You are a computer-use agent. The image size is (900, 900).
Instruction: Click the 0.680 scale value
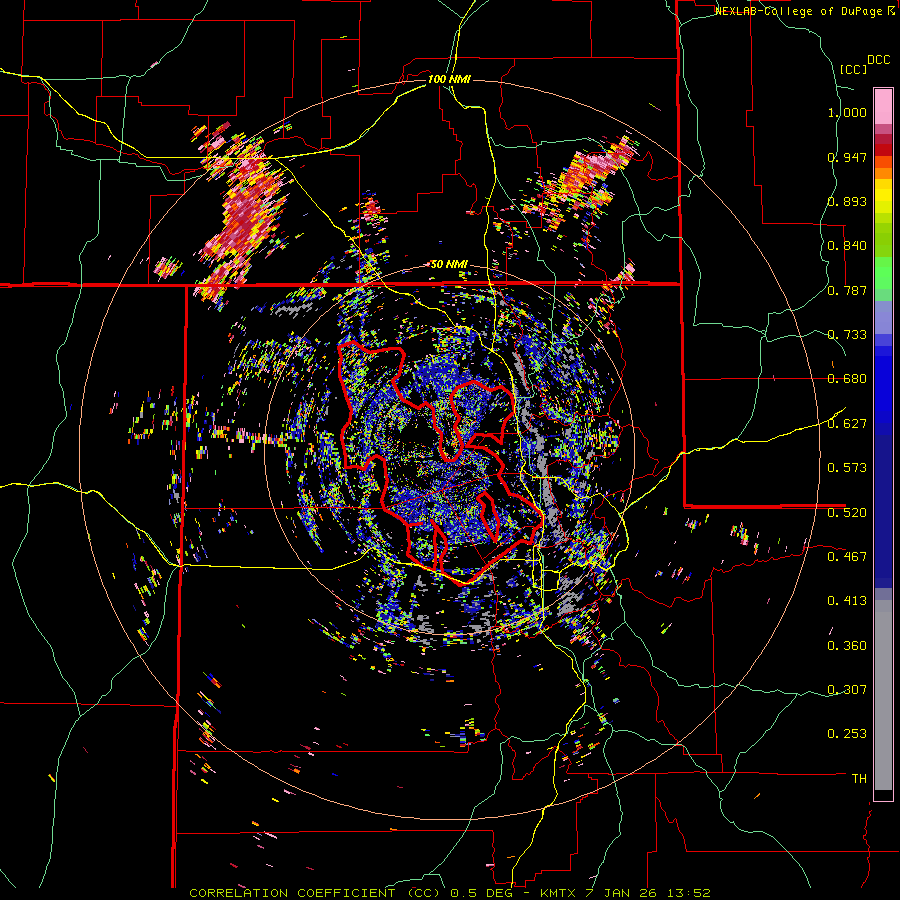[847, 379]
